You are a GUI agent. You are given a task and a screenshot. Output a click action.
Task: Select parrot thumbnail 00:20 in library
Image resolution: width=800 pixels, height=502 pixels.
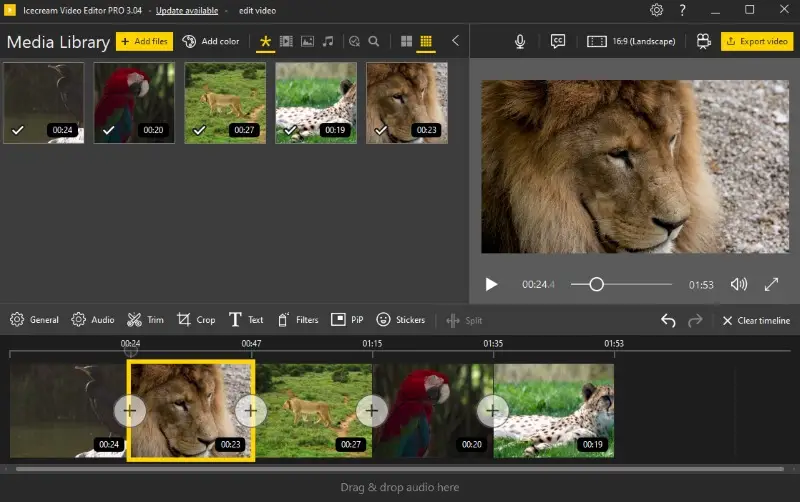tap(134, 103)
